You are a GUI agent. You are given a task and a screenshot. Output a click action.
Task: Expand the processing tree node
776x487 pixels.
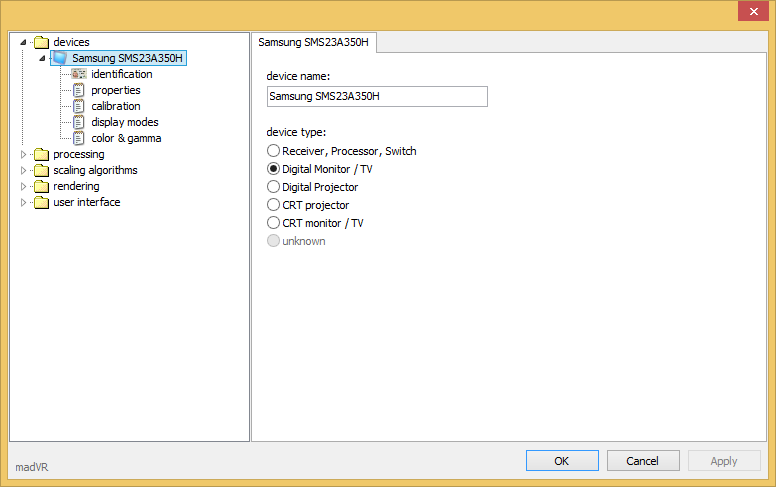click(23, 154)
